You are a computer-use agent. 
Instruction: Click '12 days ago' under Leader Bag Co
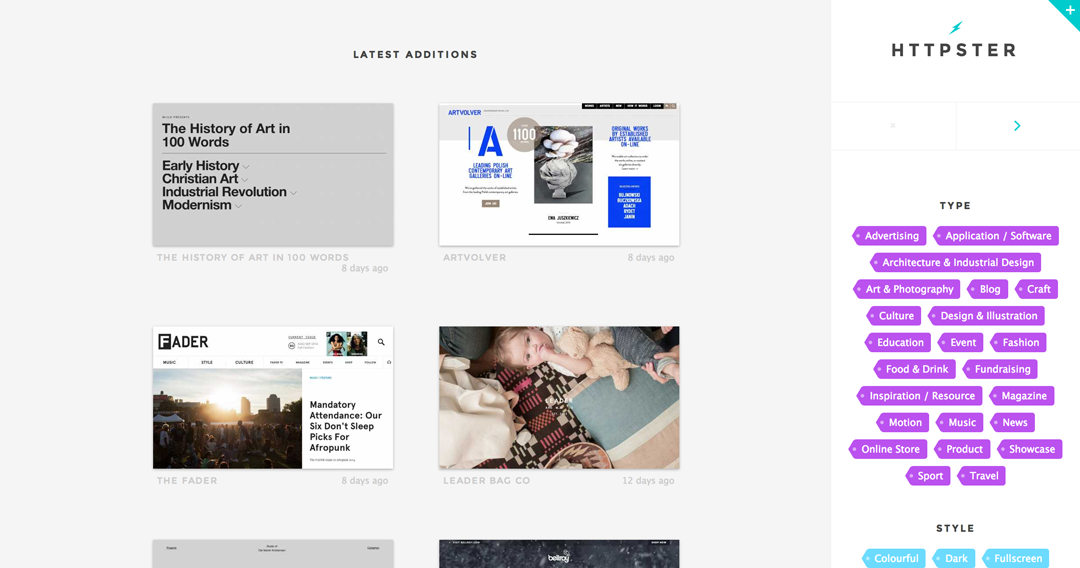[648, 481]
